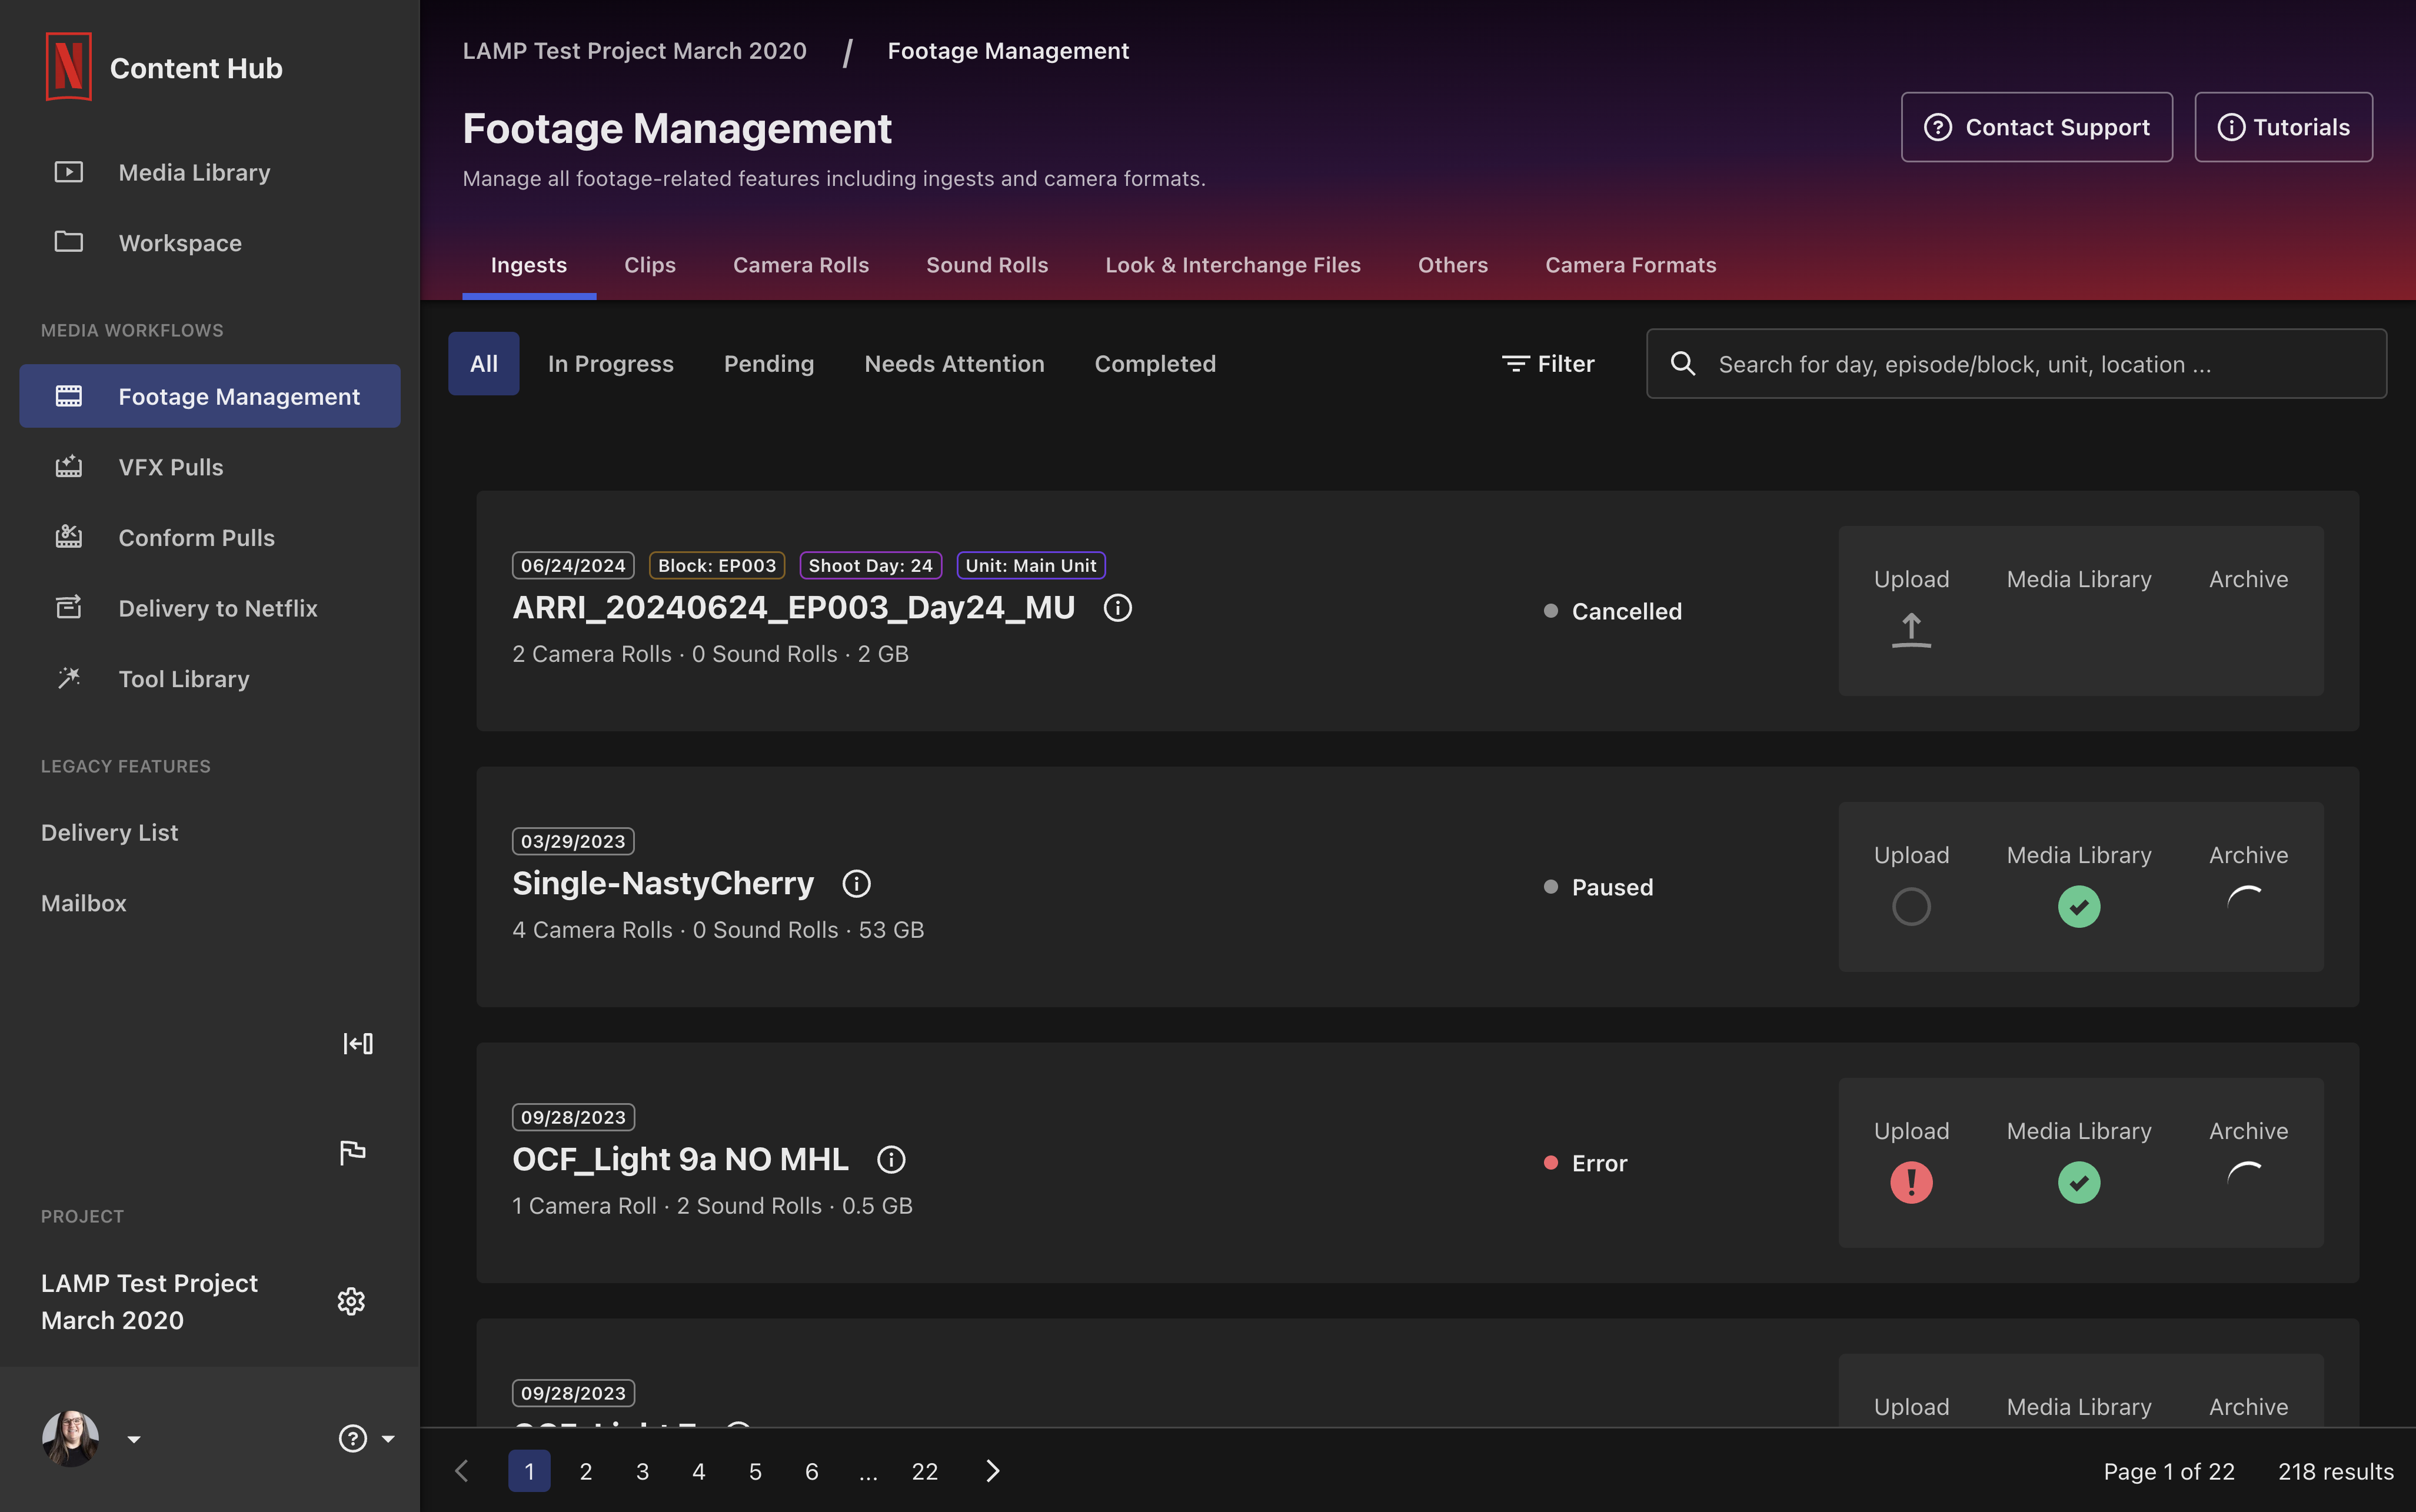The width and height of the screenshot is (2416, 1512).
Task: Open the Tool Library
Action: click(183, 679)
